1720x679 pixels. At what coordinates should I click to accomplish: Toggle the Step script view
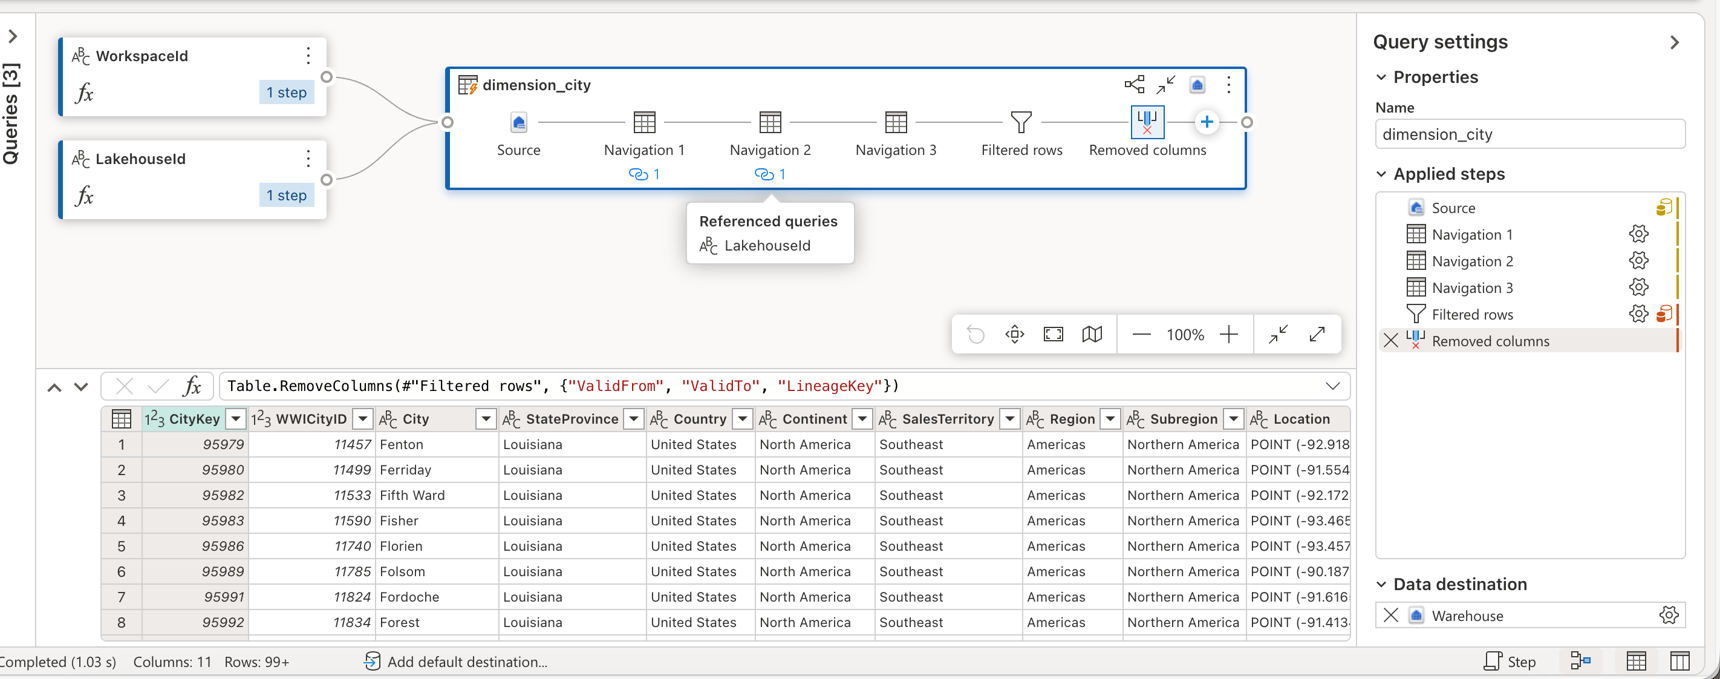tap(1510, 661)
